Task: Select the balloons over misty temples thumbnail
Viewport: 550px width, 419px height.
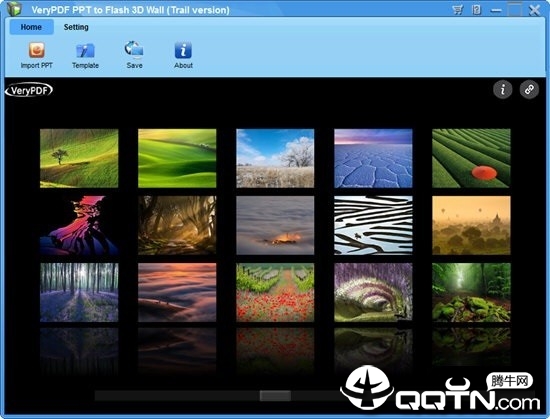Action: pyautogui.click(x=471, y=225)
